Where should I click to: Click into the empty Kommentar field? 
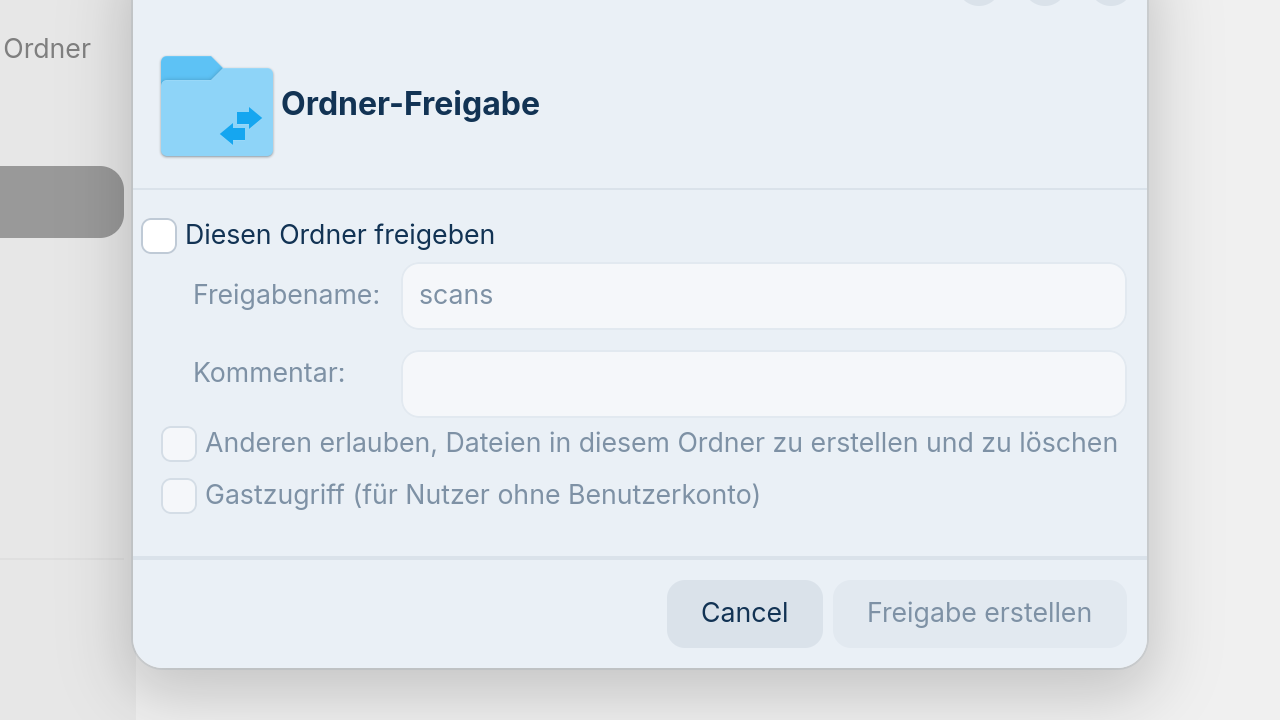coord(763,384)
